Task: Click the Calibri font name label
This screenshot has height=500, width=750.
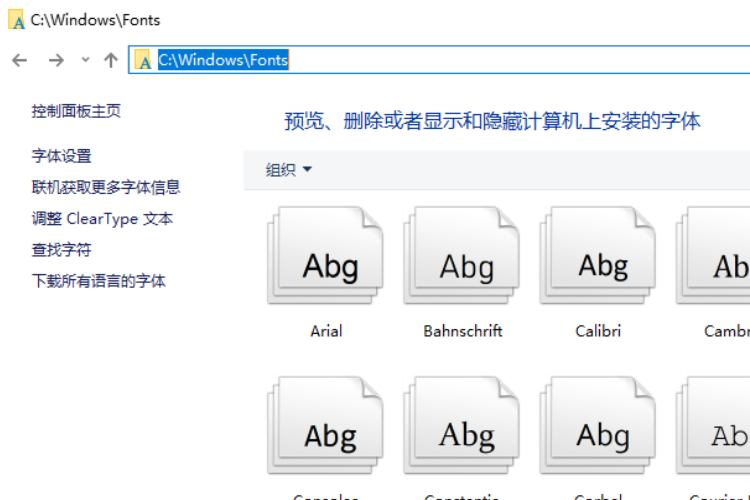Action: [598, 331]
